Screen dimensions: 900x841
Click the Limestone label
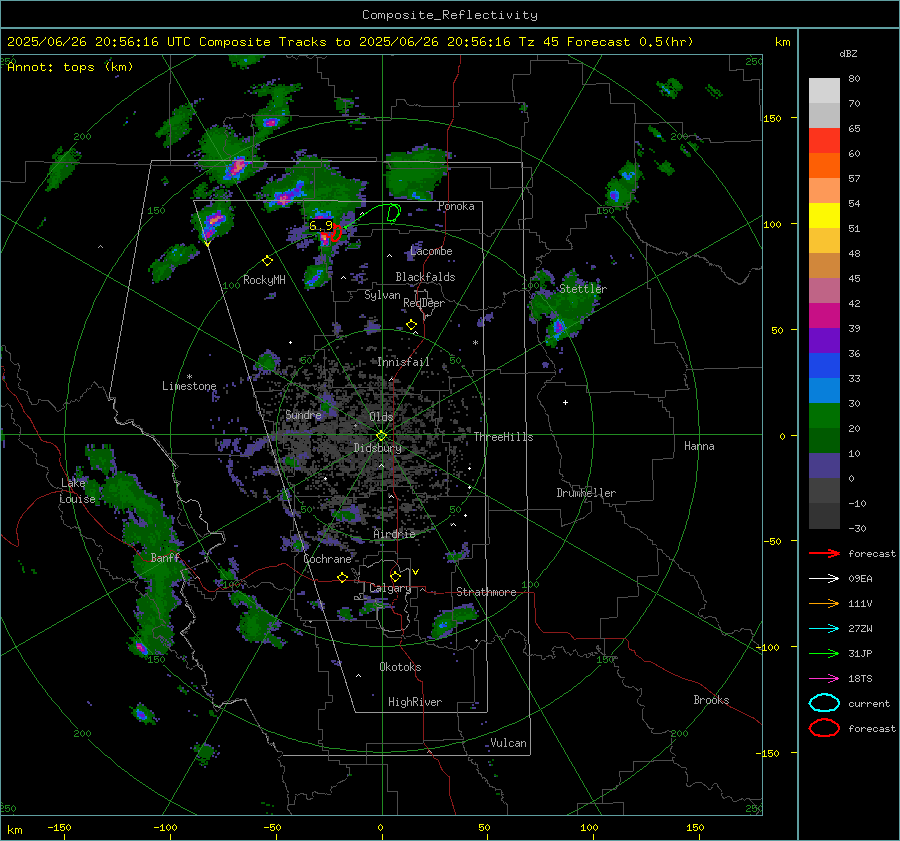point(189,386)
